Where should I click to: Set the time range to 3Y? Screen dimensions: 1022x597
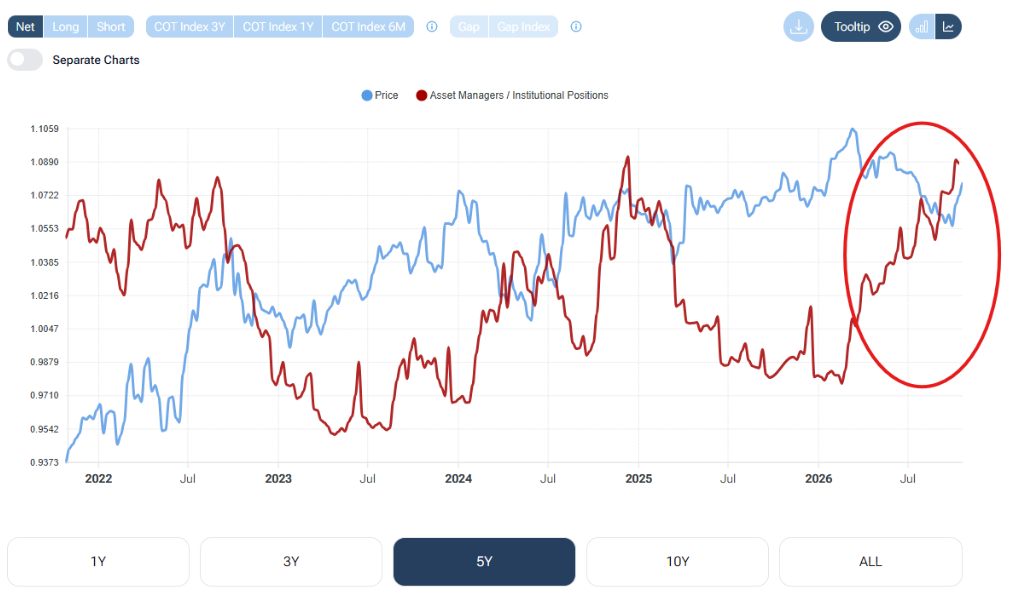tap(291, 562)
